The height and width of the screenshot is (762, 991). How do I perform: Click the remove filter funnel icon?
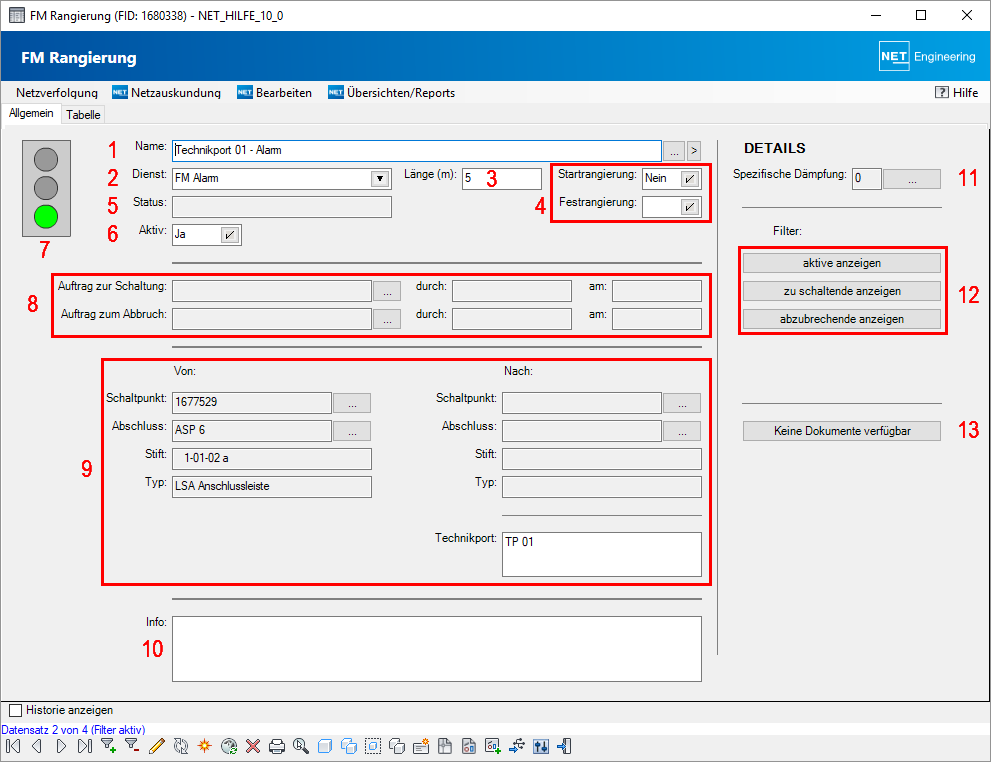[133, 746]
